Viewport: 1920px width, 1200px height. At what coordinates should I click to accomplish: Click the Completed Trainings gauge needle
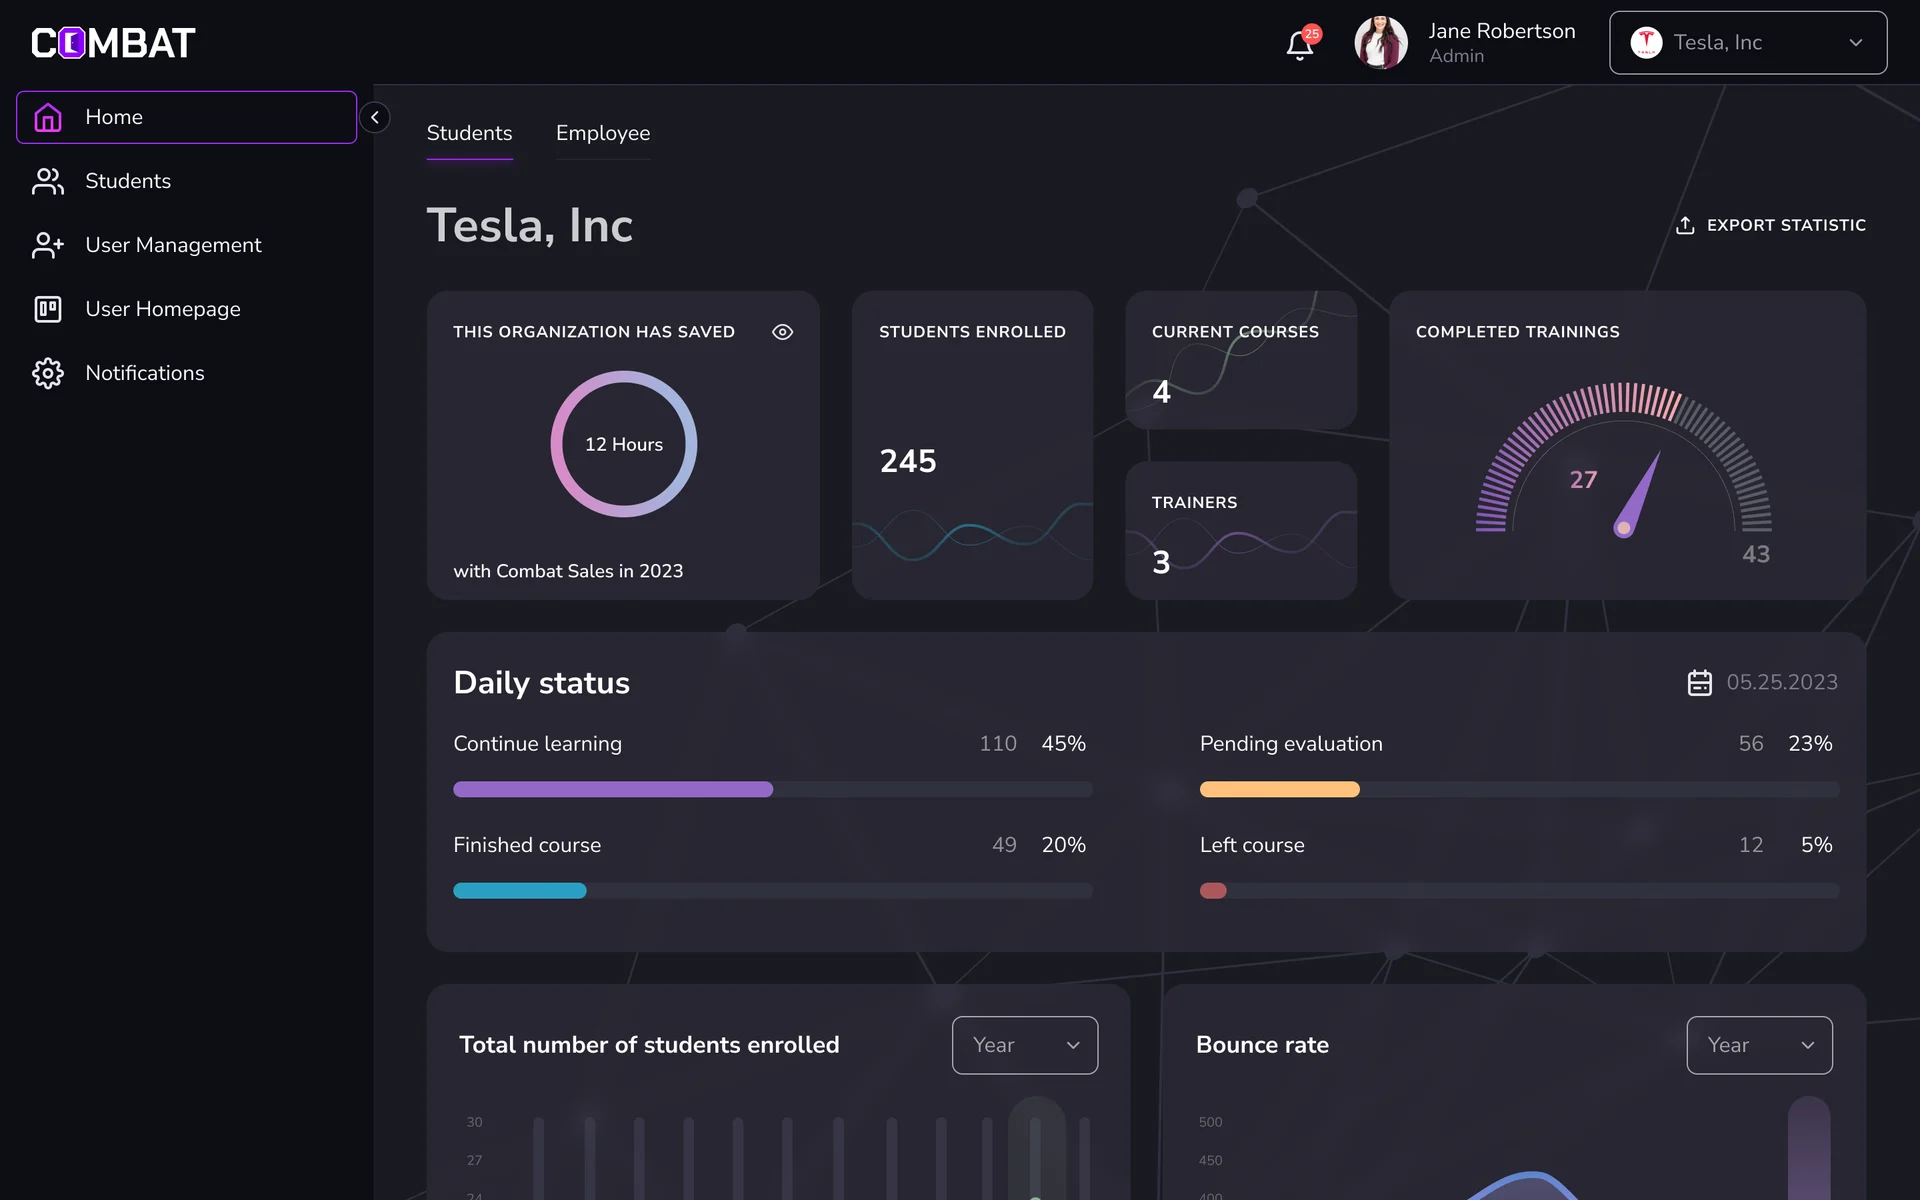tap(1637, 495)
